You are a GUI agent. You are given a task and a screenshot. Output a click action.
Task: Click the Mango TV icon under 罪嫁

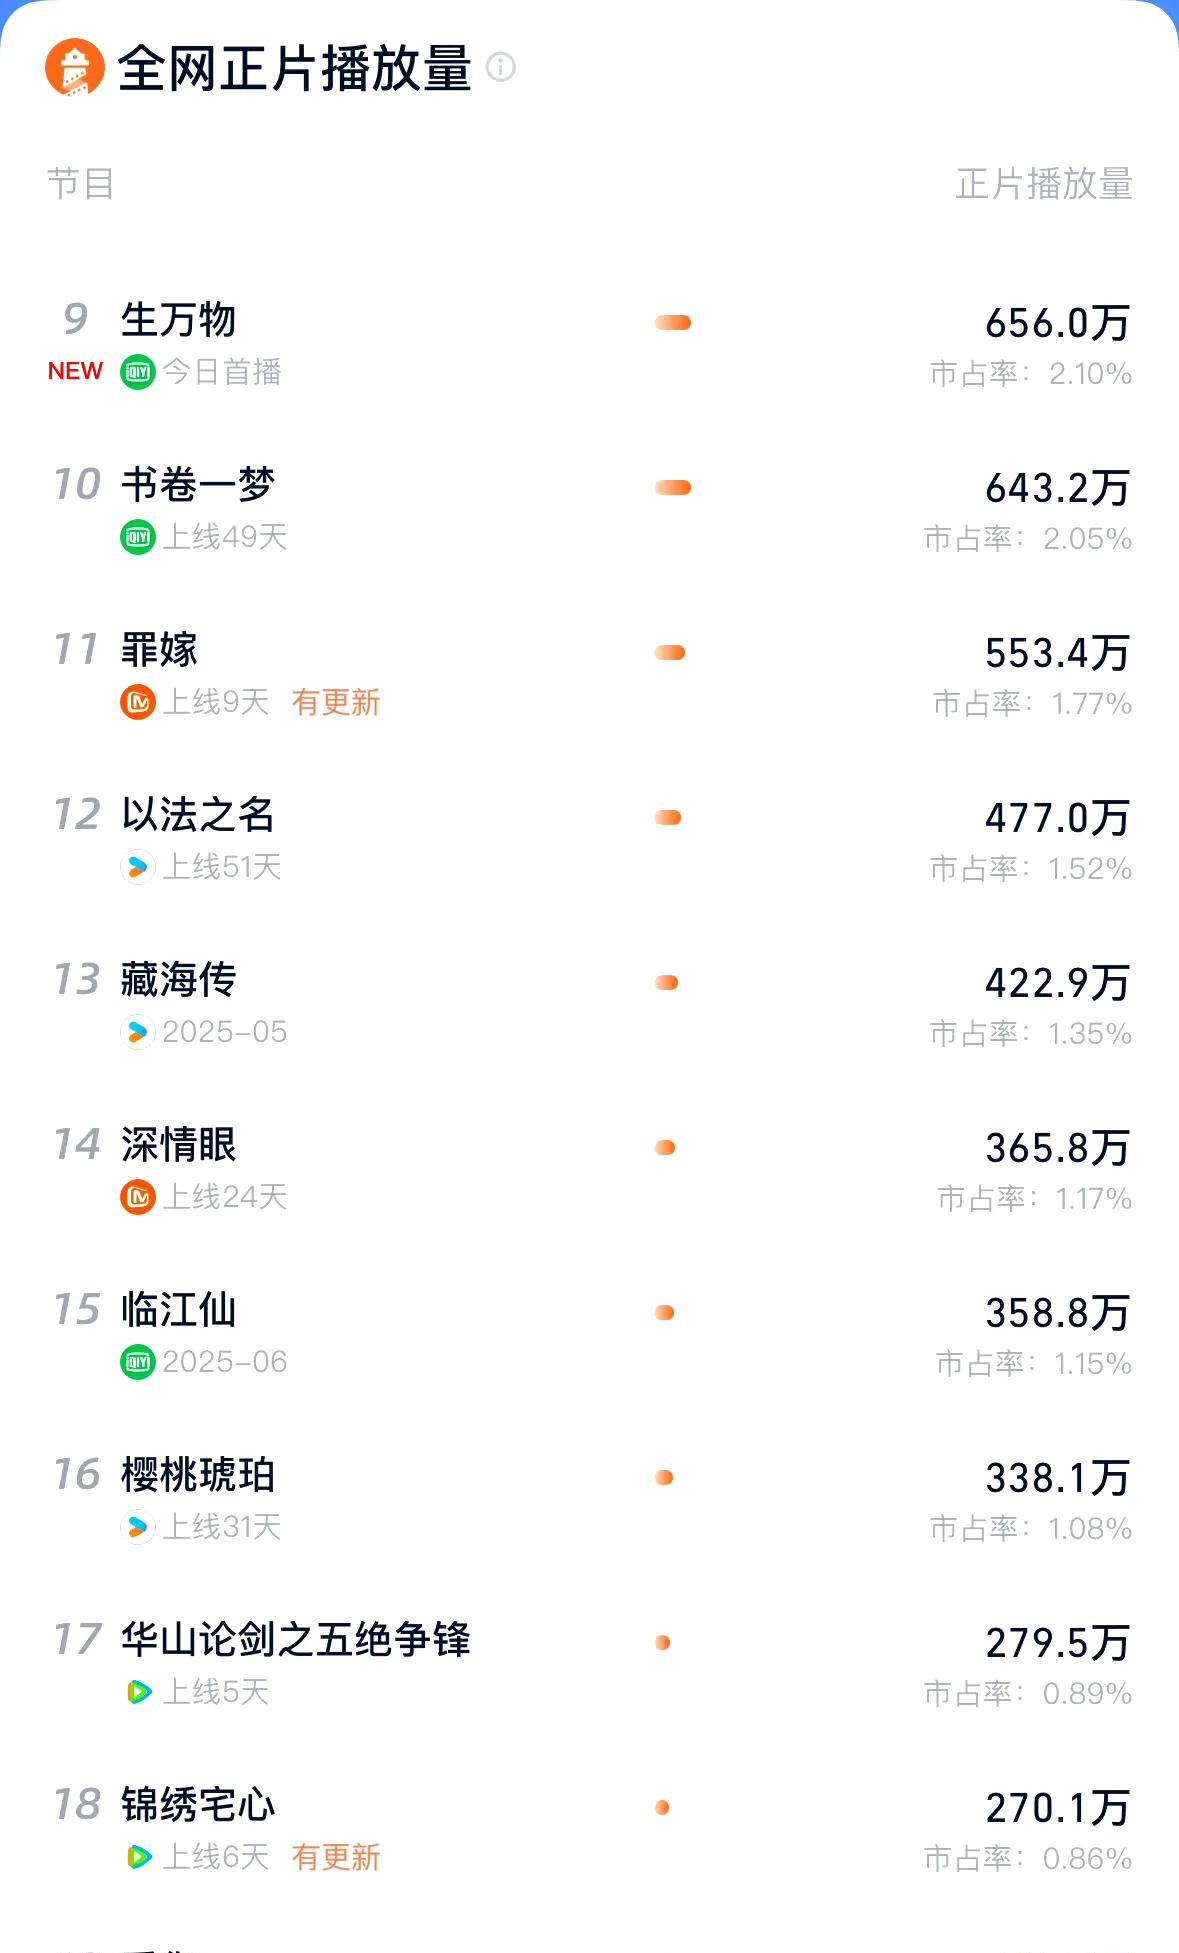[138, 702]
